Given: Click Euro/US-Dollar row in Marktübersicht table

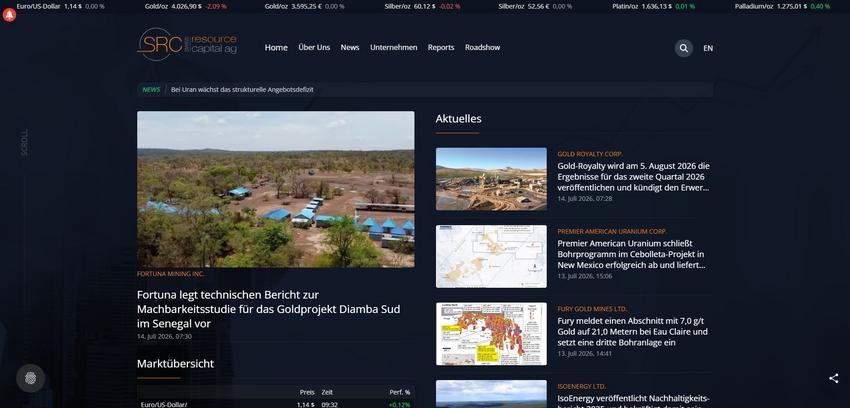Looking at the screenshot, I should coord(275,404).
